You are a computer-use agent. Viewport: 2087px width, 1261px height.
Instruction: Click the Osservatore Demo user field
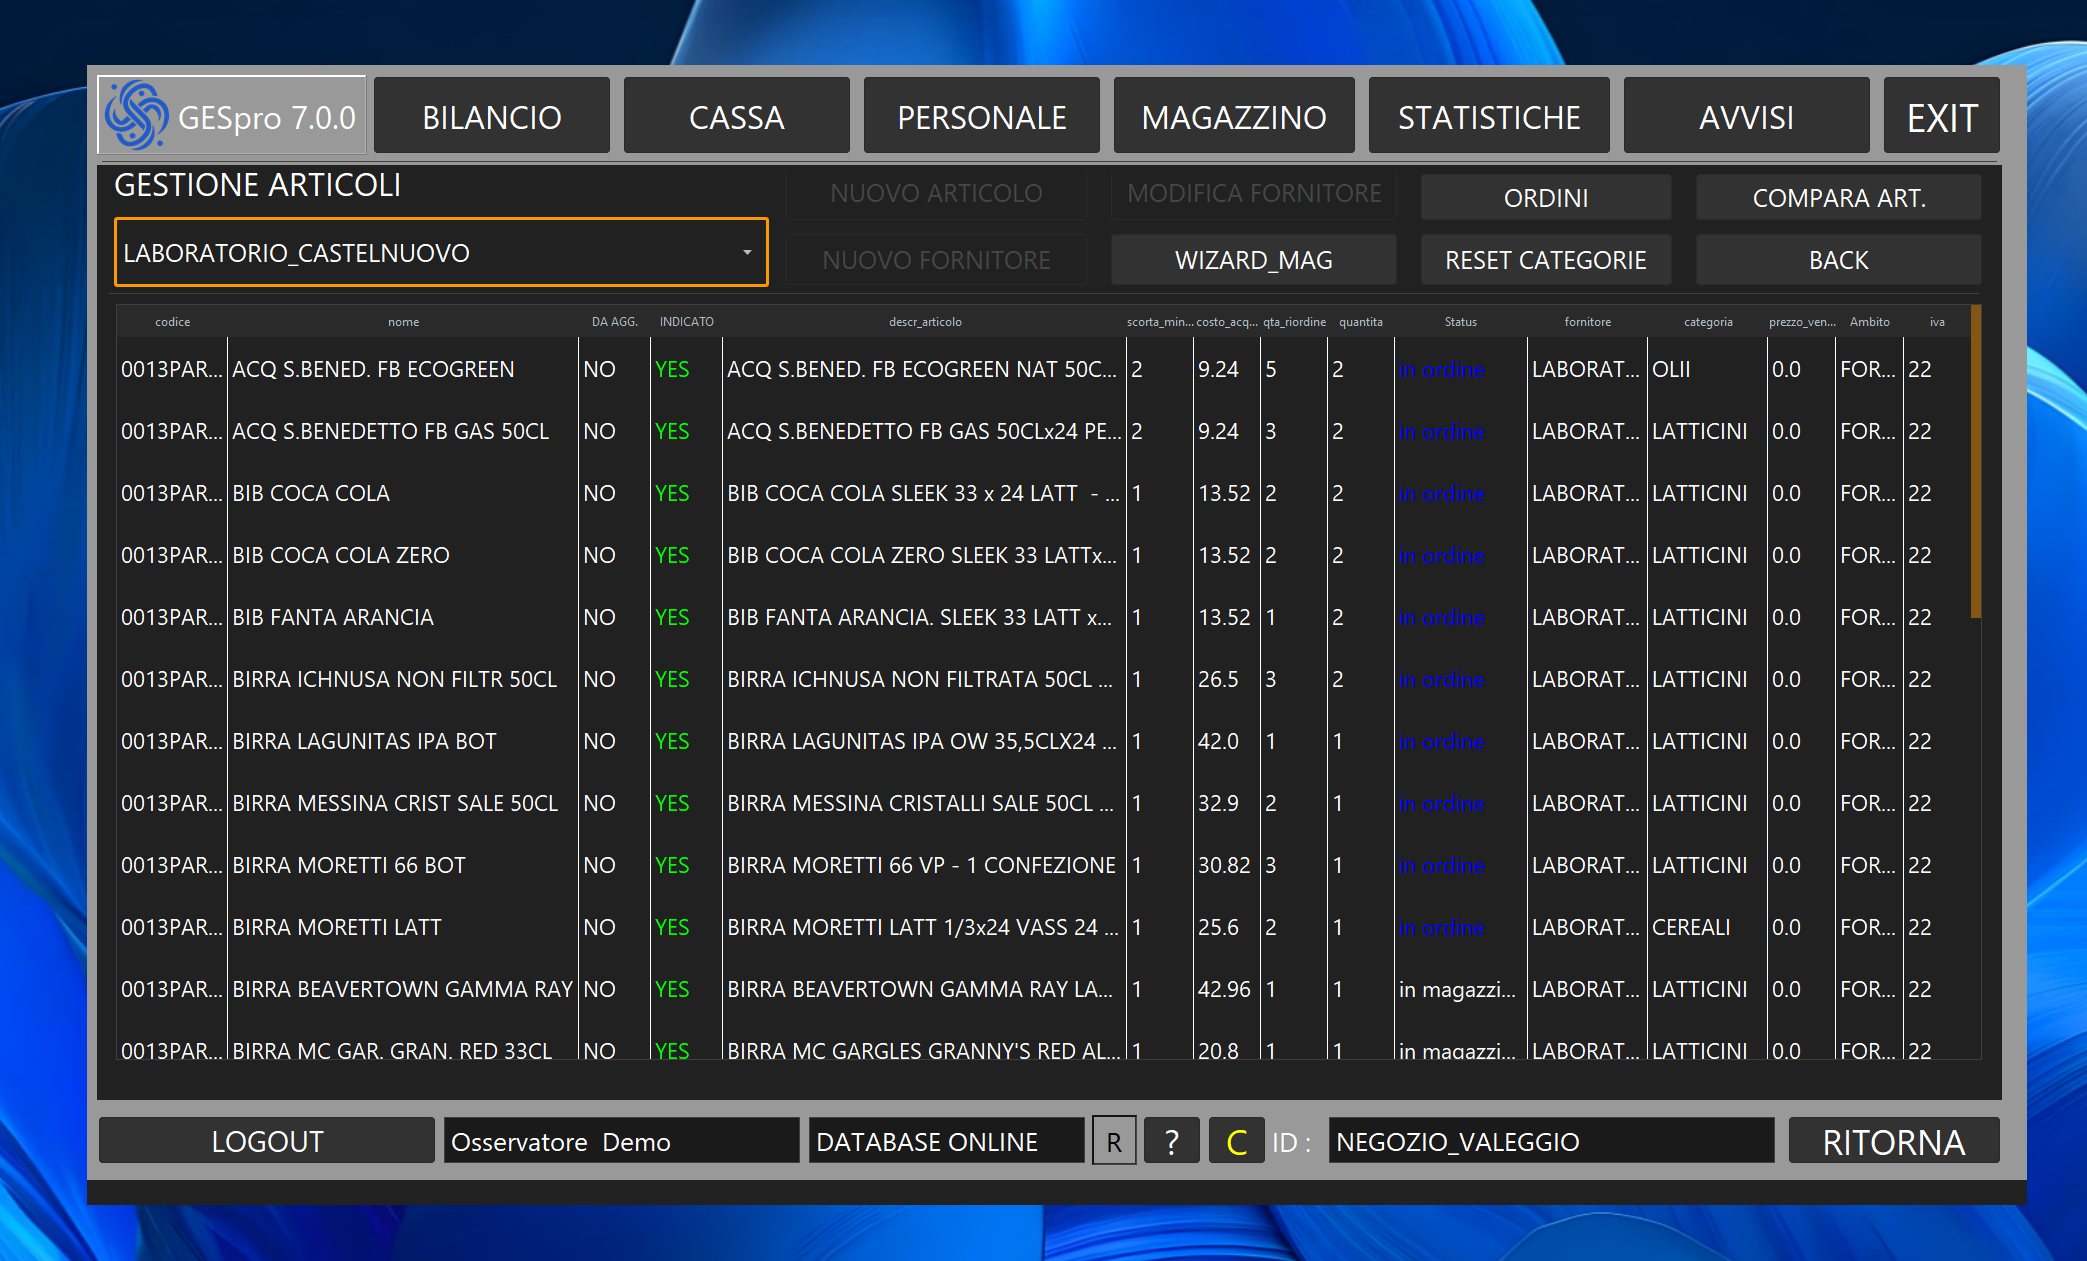pyautogui.click(x=621, y=1140)
